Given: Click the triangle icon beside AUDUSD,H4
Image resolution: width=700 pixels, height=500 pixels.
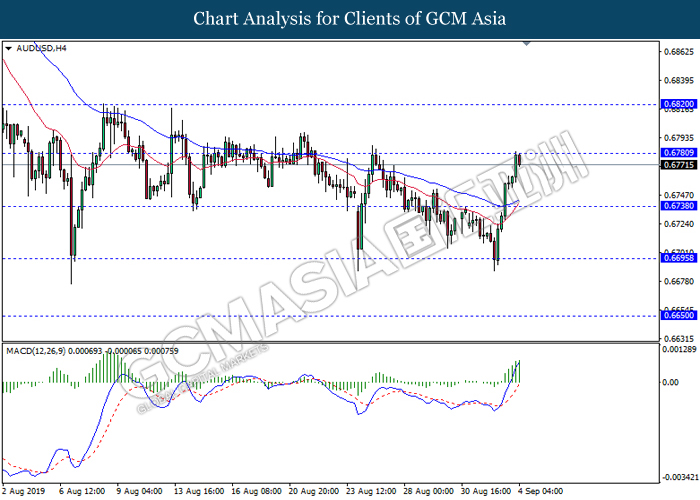Looking at the screenshot, I should pyautogui.click(x=9, y=47).
